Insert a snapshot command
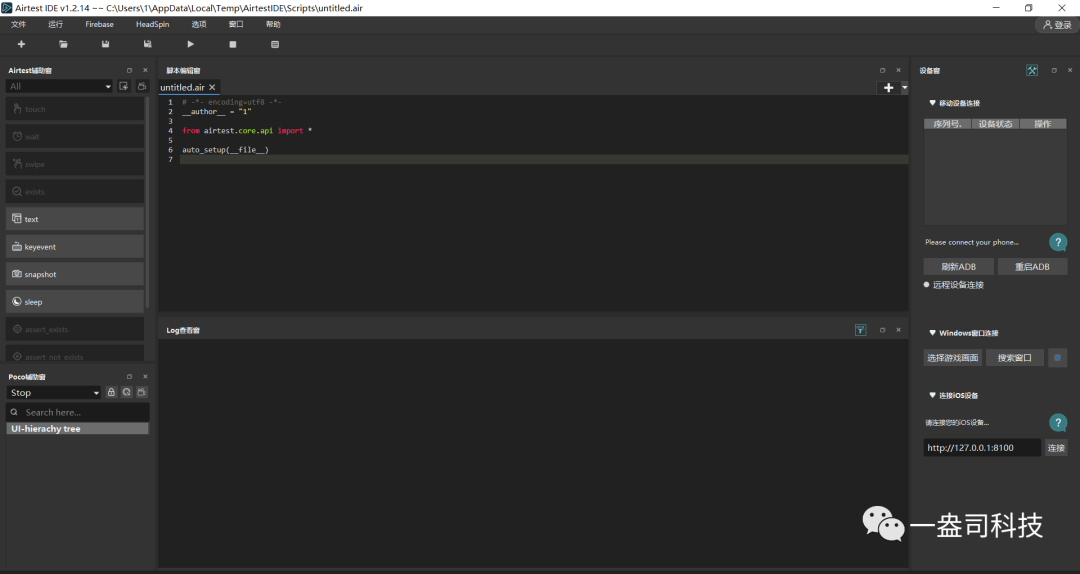Image resolution: width=1080 pixels, height=574 pixels. [75, 274]
